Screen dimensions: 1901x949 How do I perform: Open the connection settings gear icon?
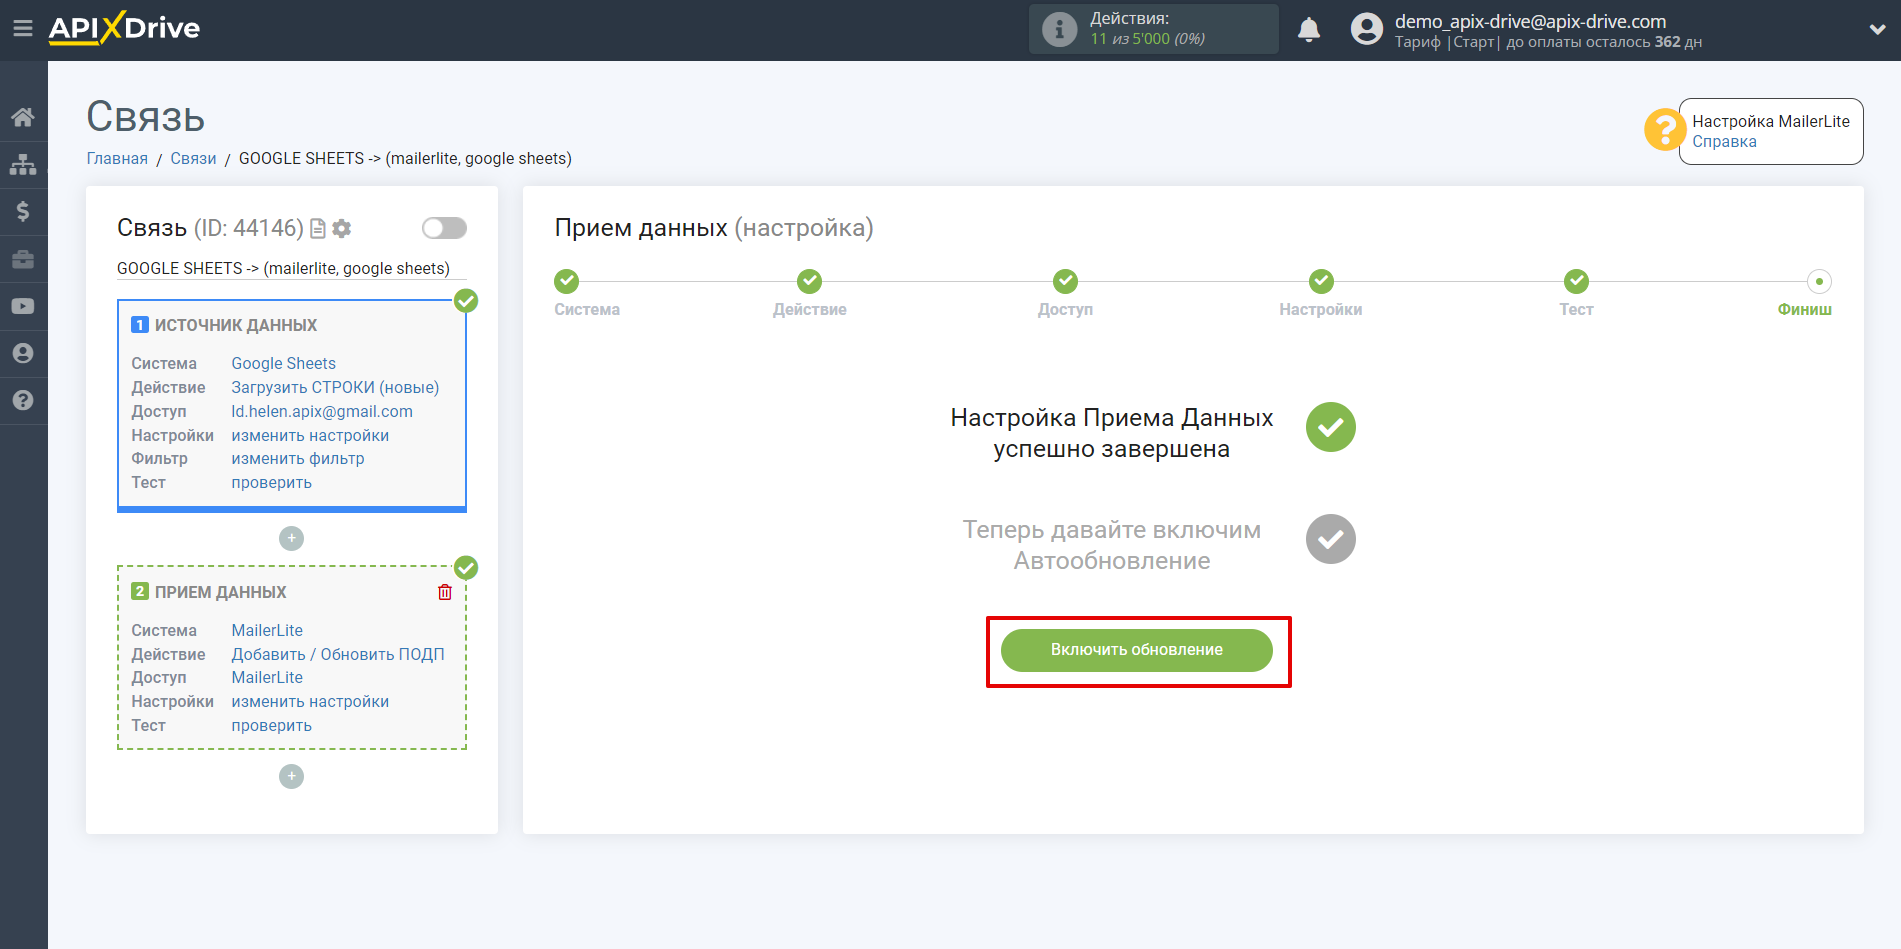click(x=342, y=229)
